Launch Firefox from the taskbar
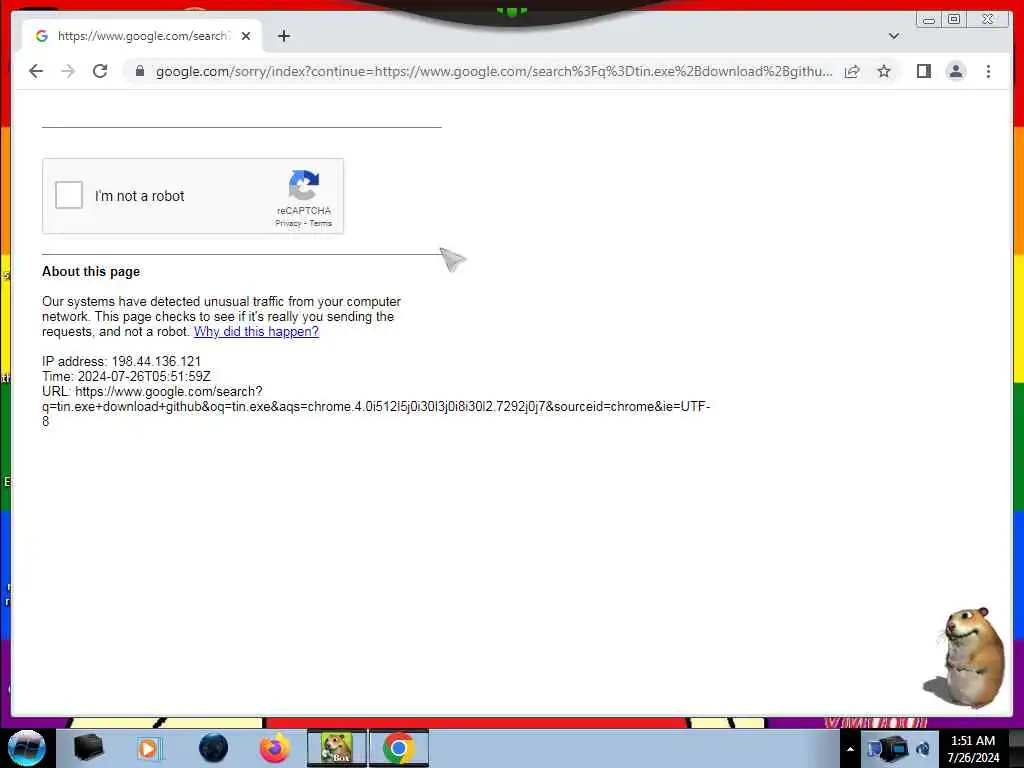Screen dimensions: 1024x768 pyautogui.click(x=275, y=748)
